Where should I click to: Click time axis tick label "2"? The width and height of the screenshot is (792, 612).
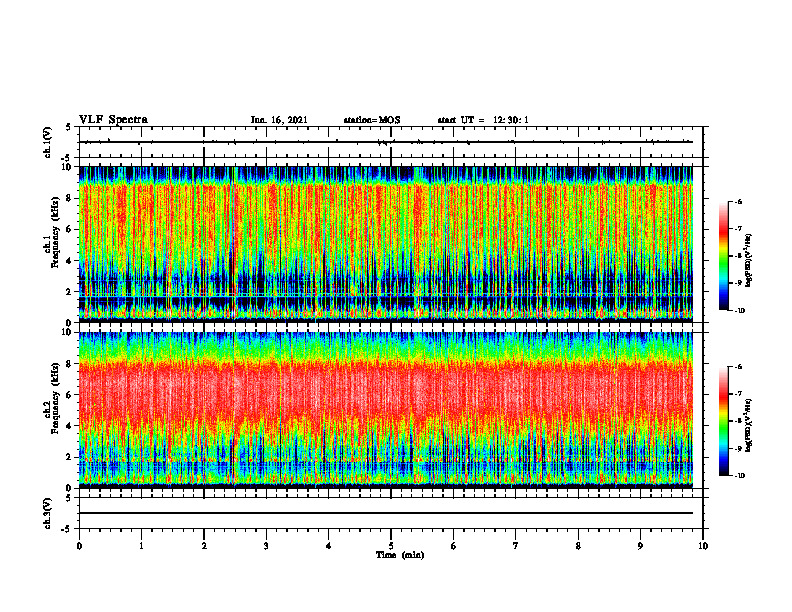(204, 546)
